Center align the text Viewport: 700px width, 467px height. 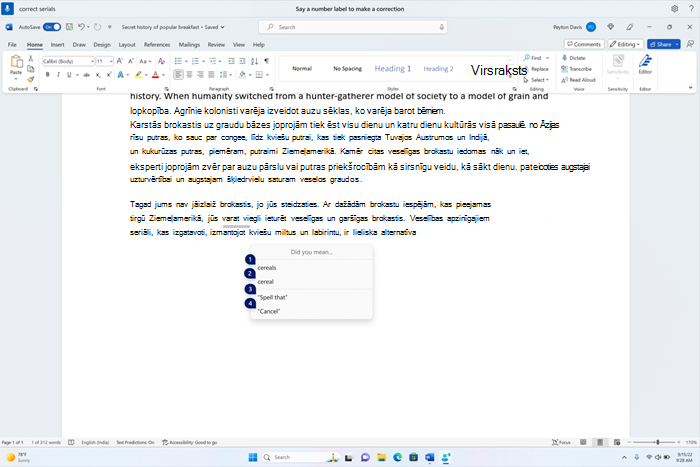point(189,75)
